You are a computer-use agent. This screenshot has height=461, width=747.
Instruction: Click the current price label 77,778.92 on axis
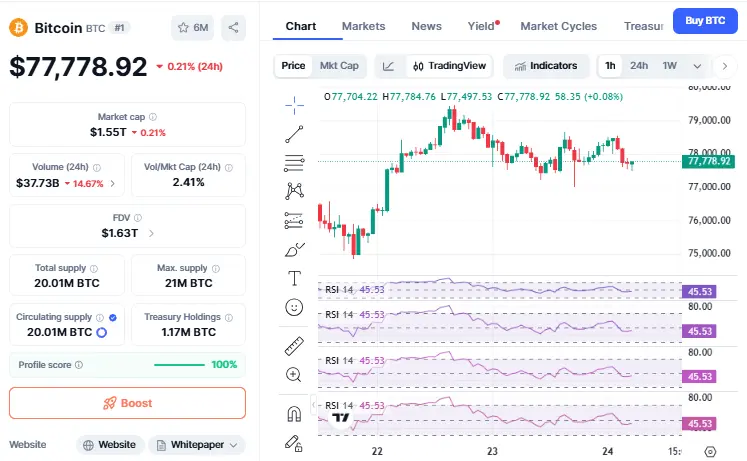[x=708, y=161]
